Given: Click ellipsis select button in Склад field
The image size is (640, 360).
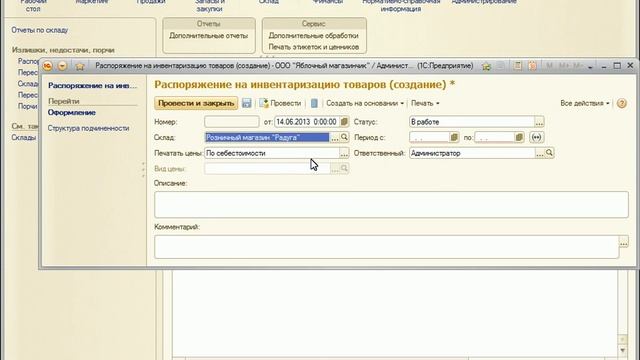Looking at the screenshot, I should click(335, 138).
